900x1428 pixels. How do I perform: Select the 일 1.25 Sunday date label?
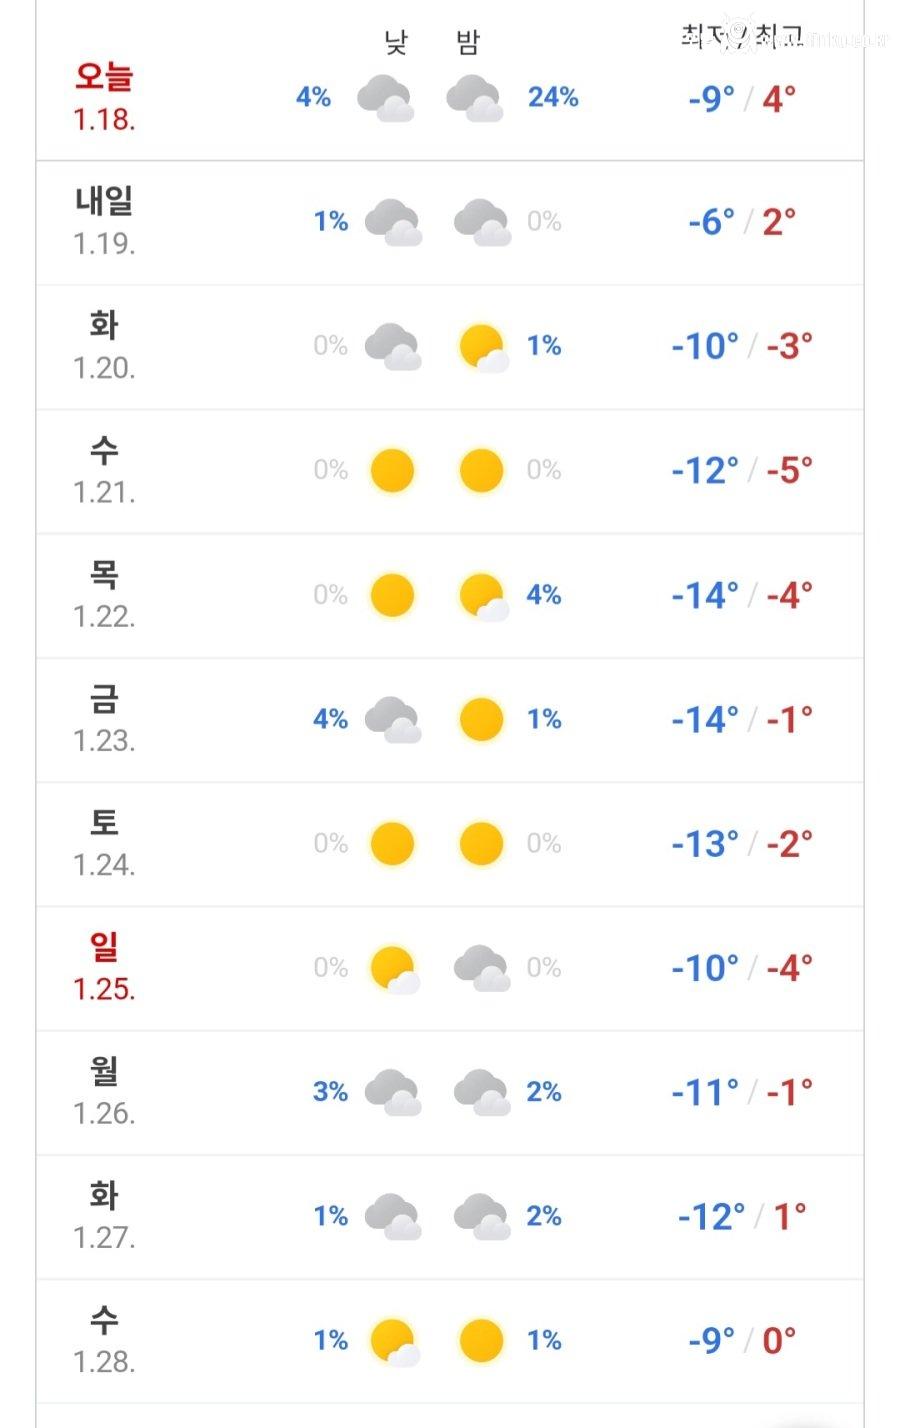tap(104, 967)
